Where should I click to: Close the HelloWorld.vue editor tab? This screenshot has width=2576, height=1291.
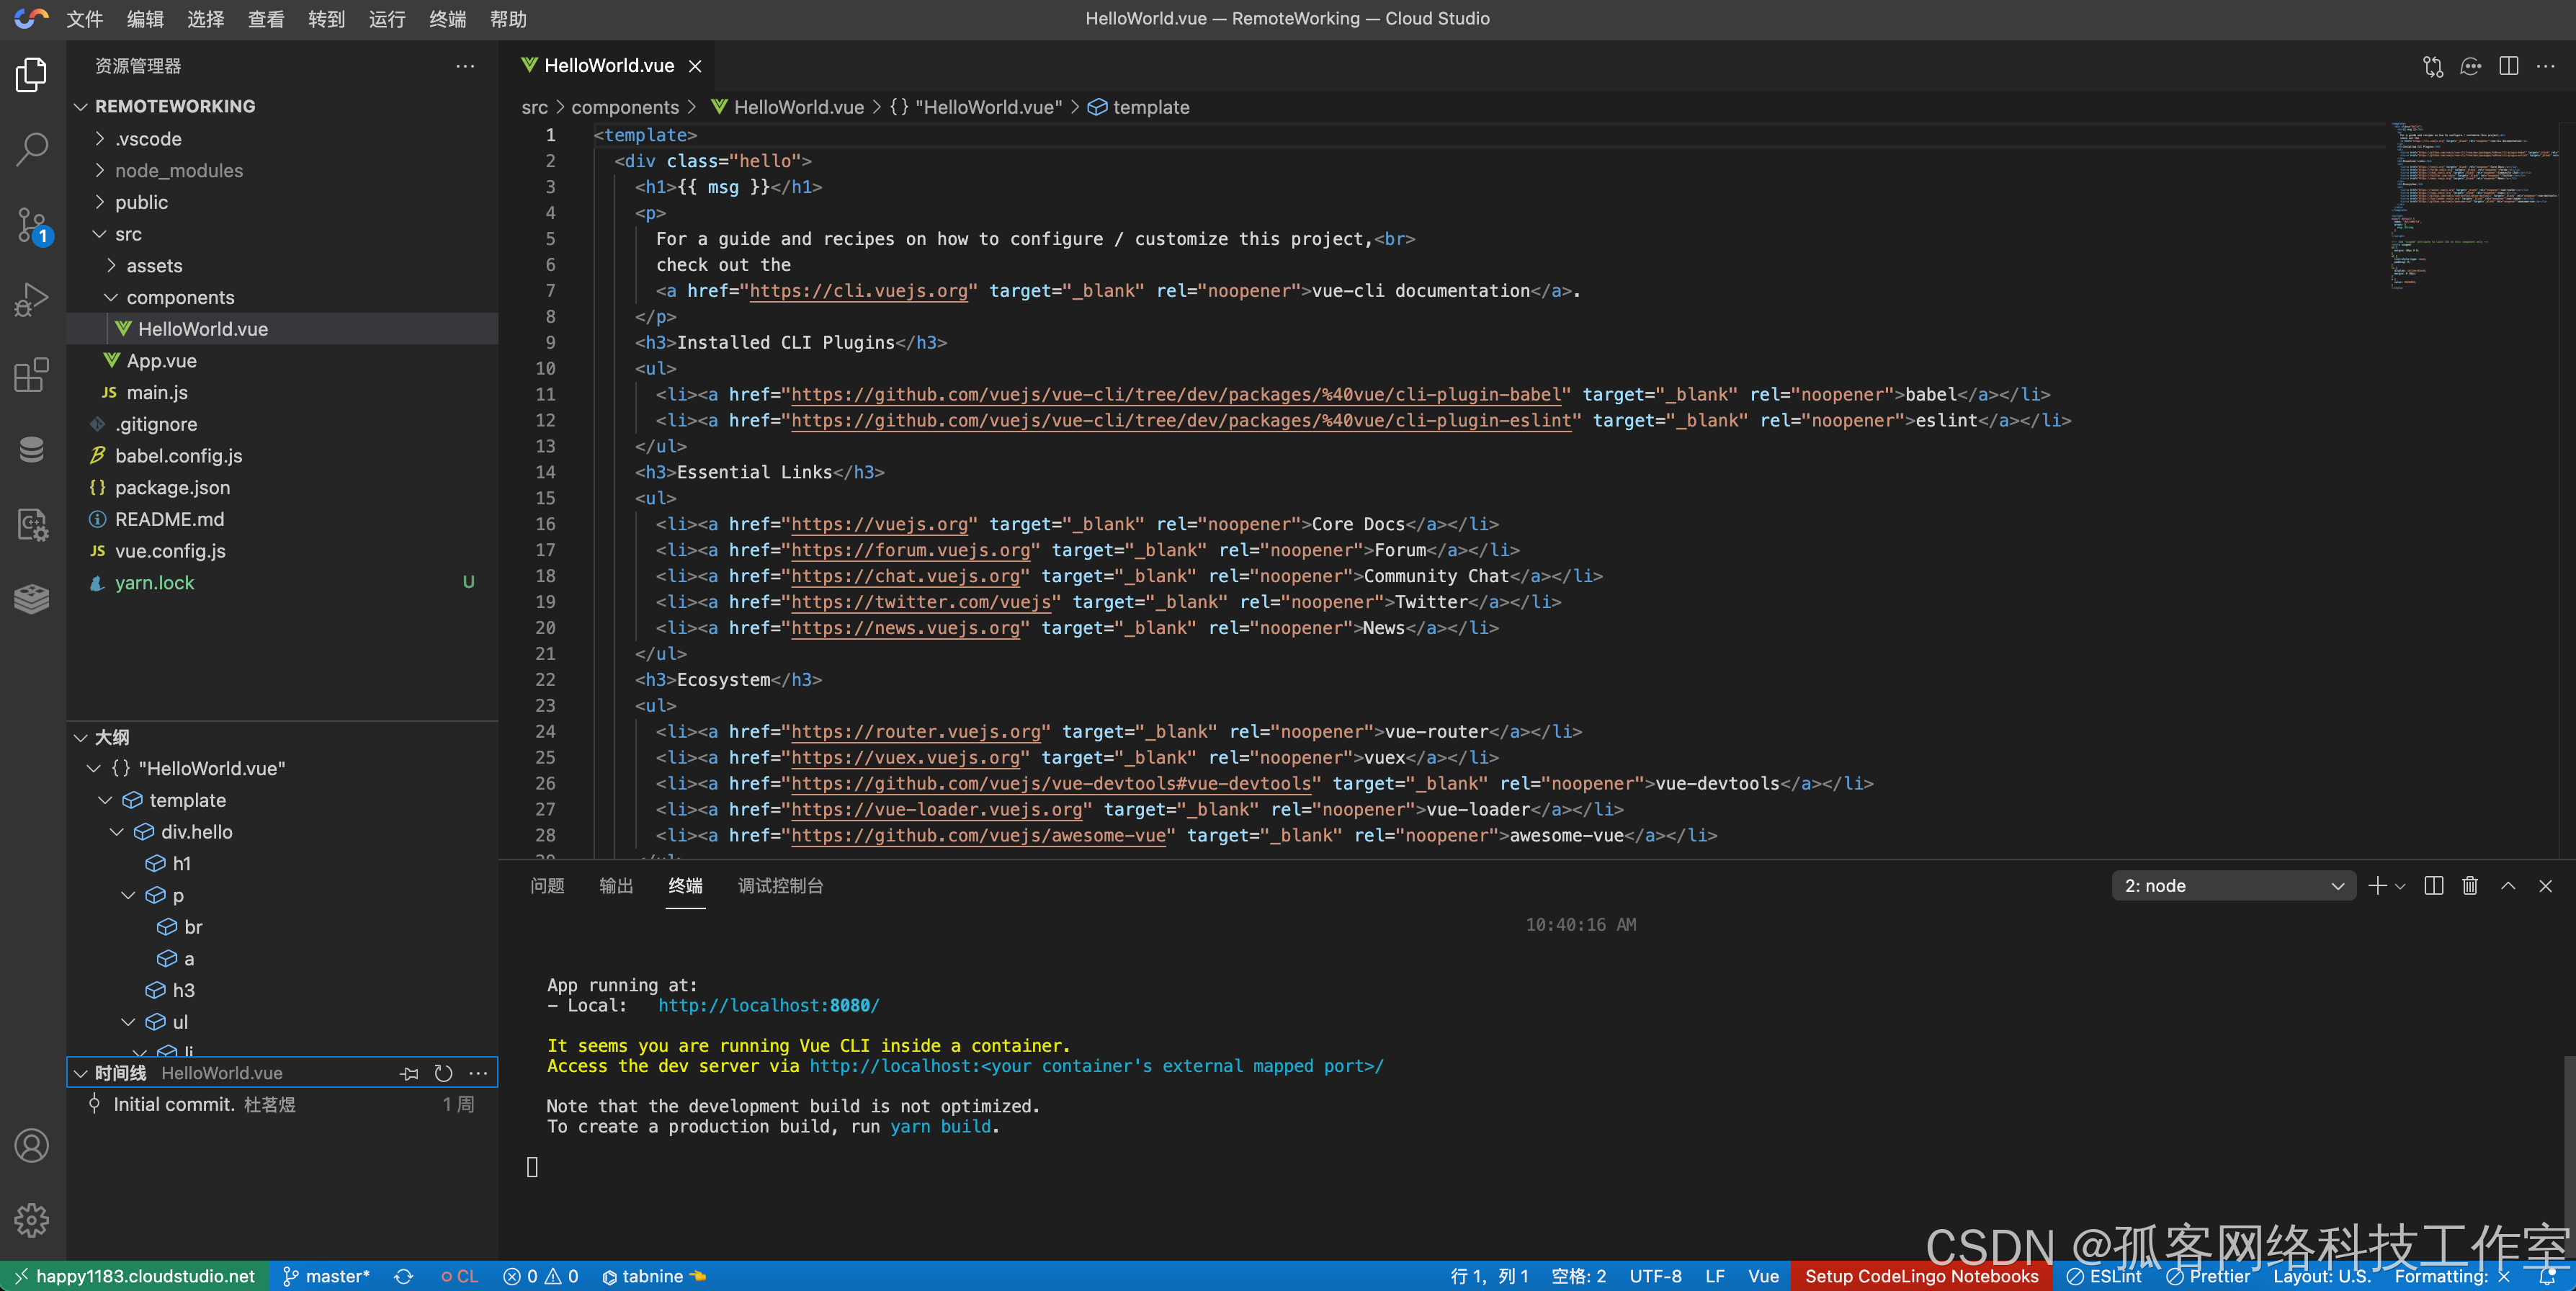[695, 66]
